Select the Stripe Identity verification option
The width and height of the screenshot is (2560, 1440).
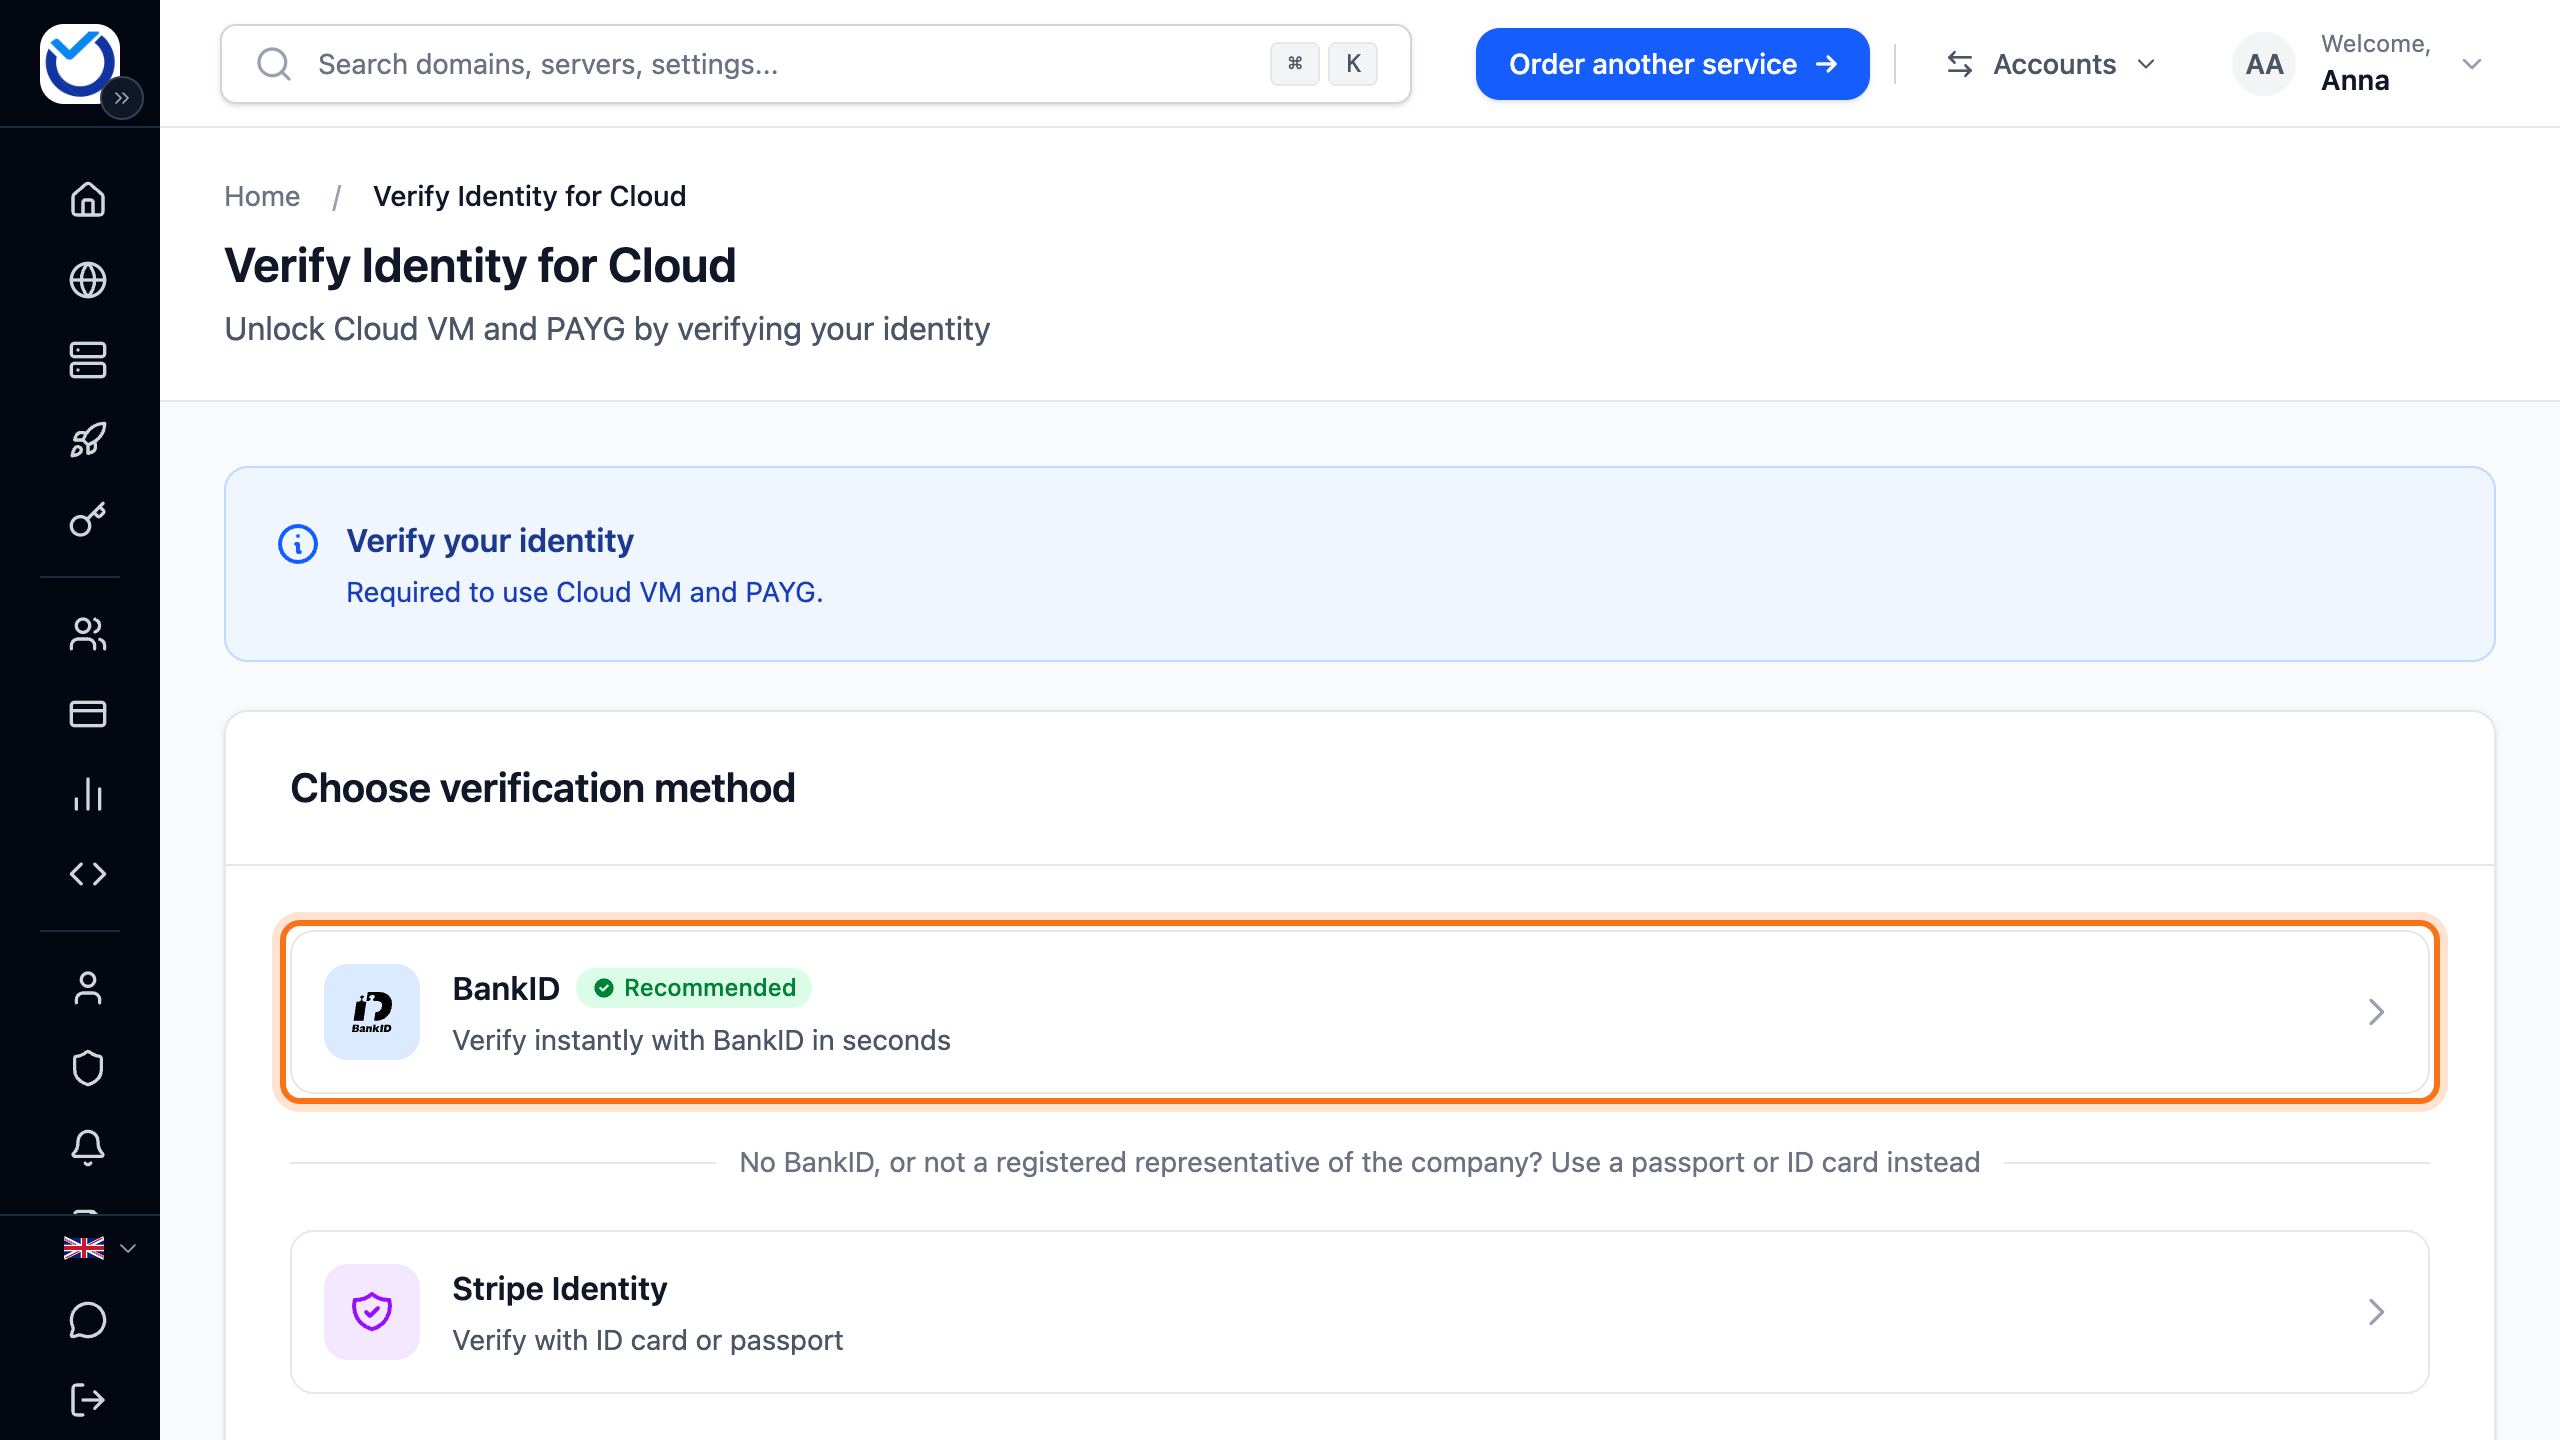[x=1360, y=1312]
